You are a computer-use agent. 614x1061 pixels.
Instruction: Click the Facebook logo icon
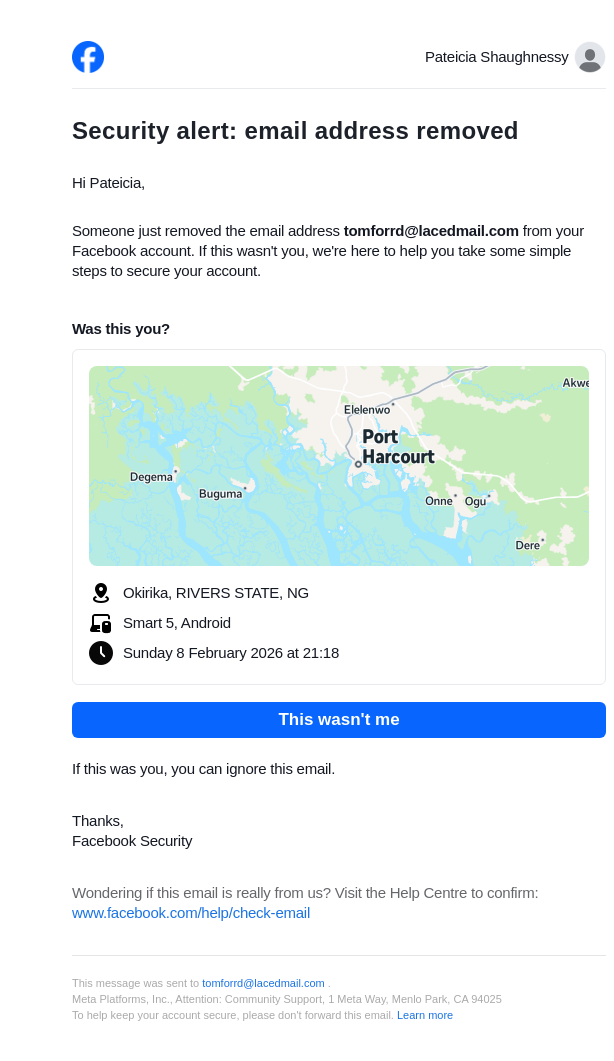(88, 57)
